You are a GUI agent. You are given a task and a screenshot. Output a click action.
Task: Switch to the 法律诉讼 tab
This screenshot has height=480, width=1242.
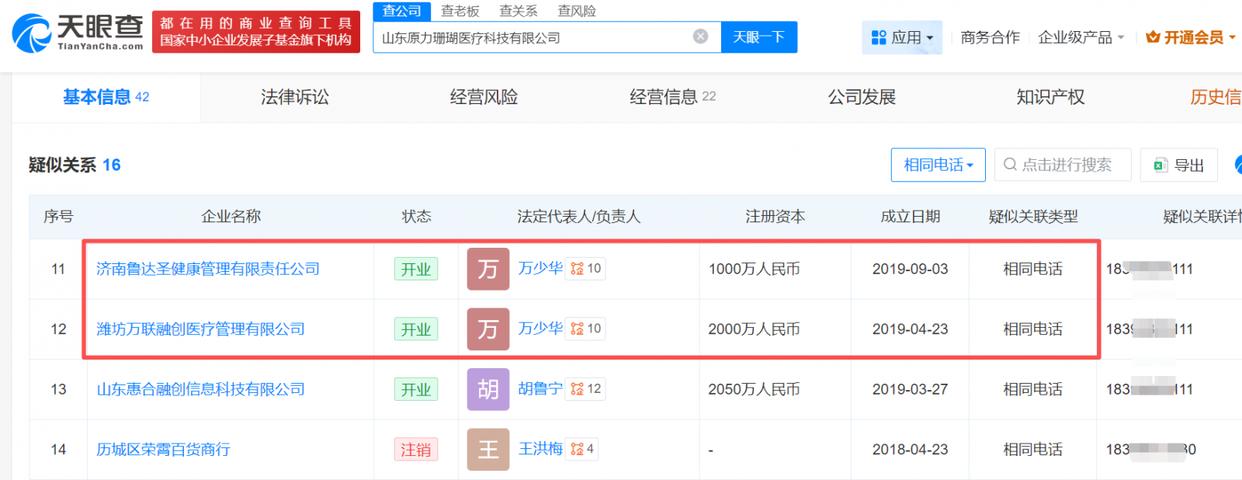click(294, 97)
